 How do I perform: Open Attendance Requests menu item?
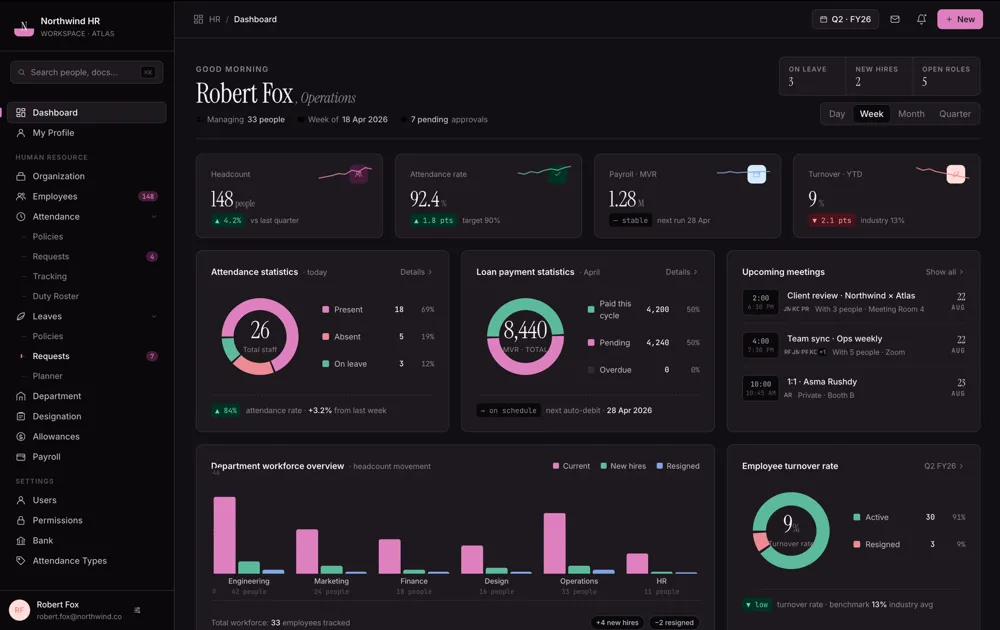coord(51,256)
